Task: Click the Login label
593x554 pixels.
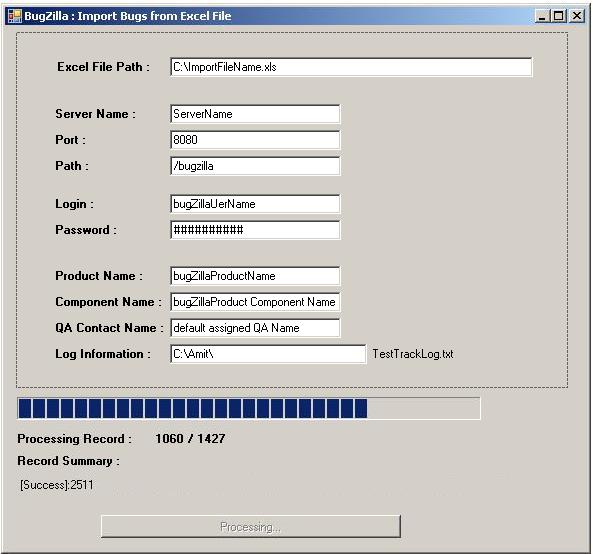Action: tap(74, 204)
